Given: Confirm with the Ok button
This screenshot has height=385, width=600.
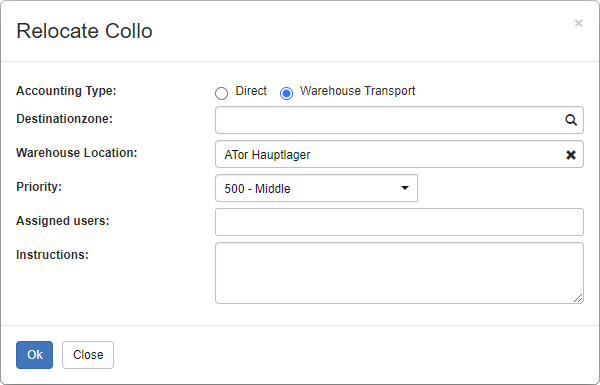Looking at the screenshot, I should click(34, 355).
